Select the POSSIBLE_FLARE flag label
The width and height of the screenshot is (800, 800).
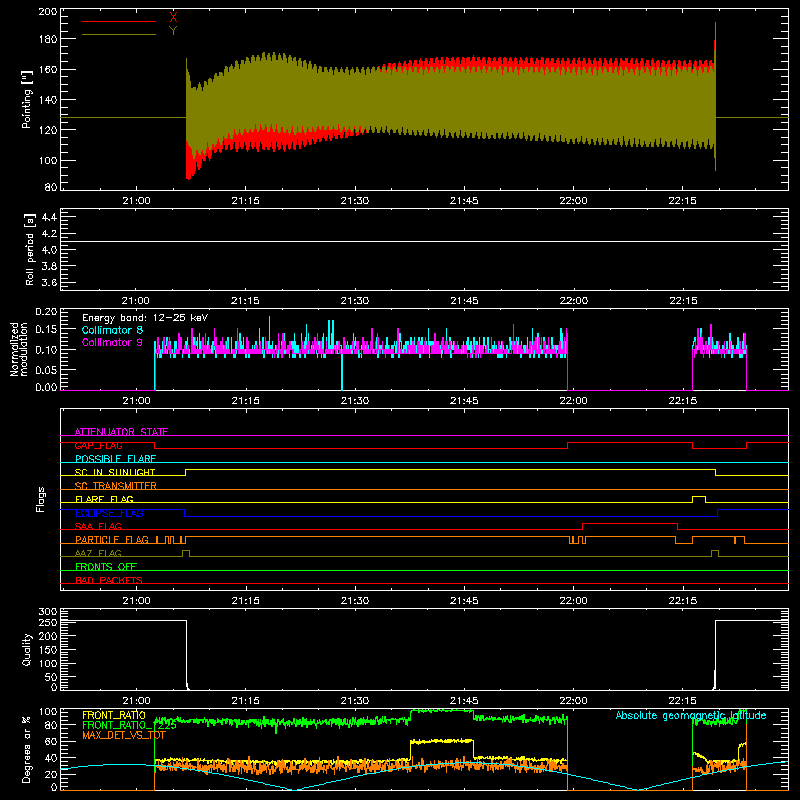click(x=115, y=459)
